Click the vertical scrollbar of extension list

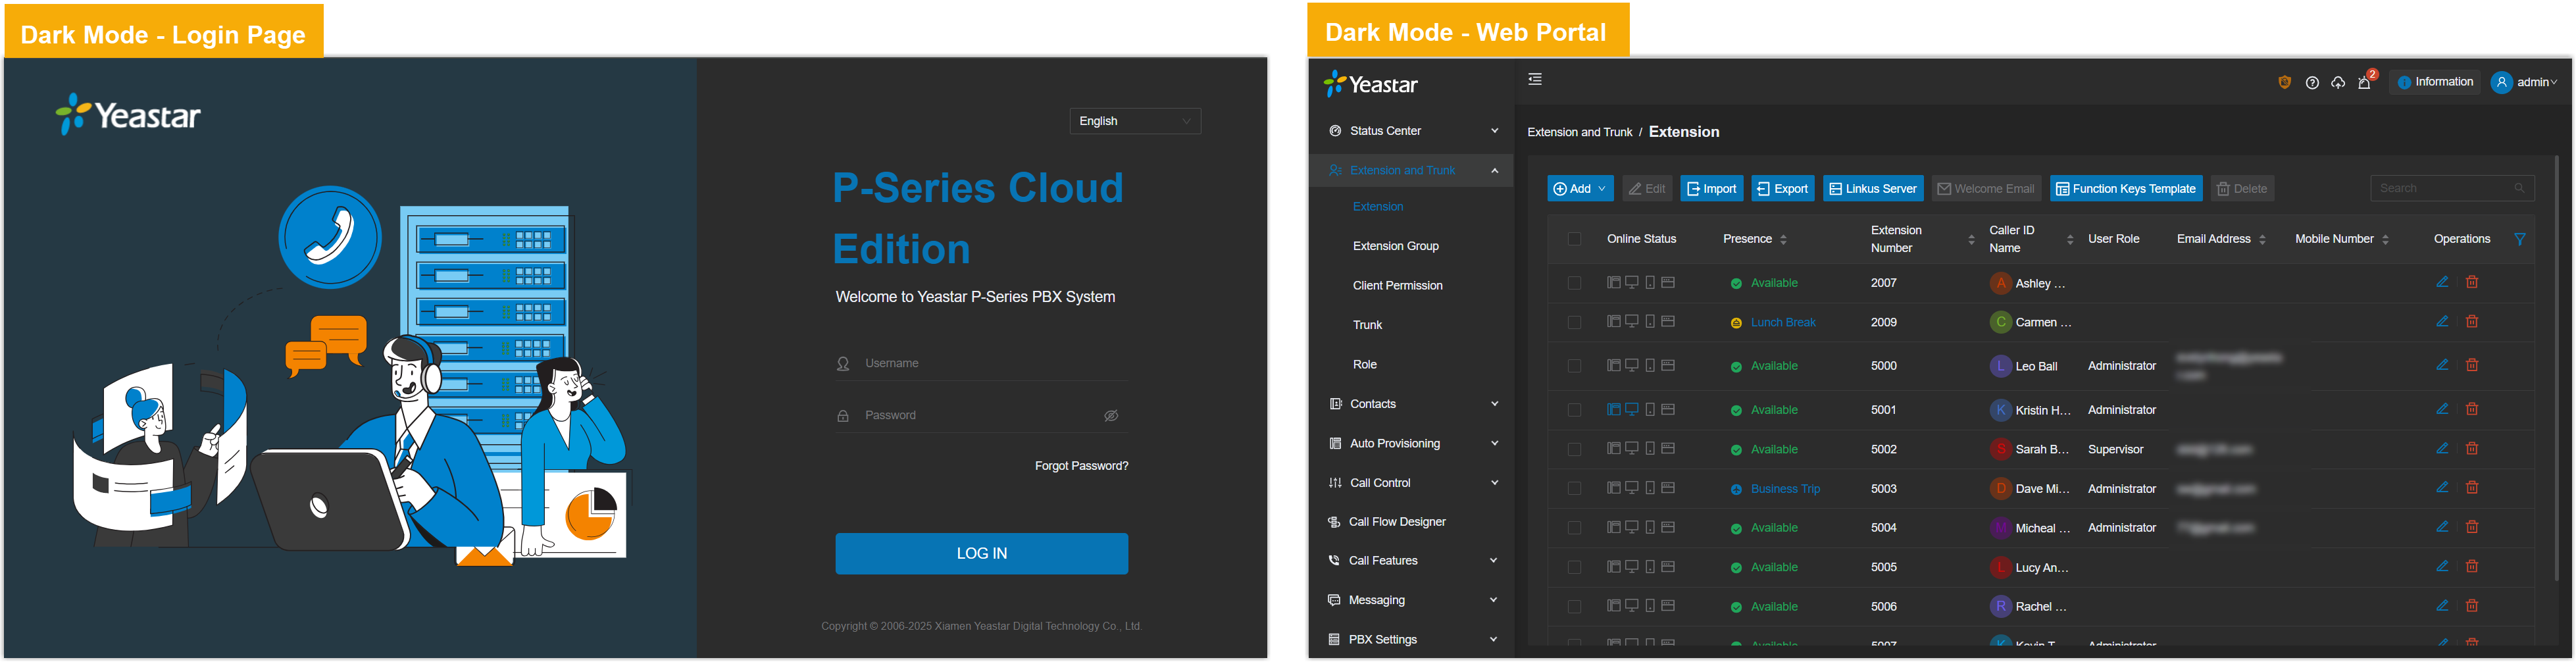pos(2556,370)
